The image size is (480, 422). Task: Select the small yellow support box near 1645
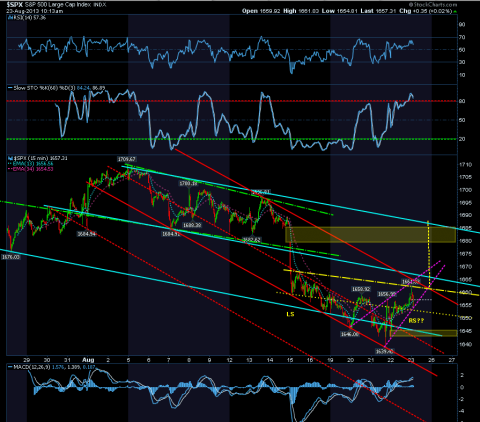[423, 333]
